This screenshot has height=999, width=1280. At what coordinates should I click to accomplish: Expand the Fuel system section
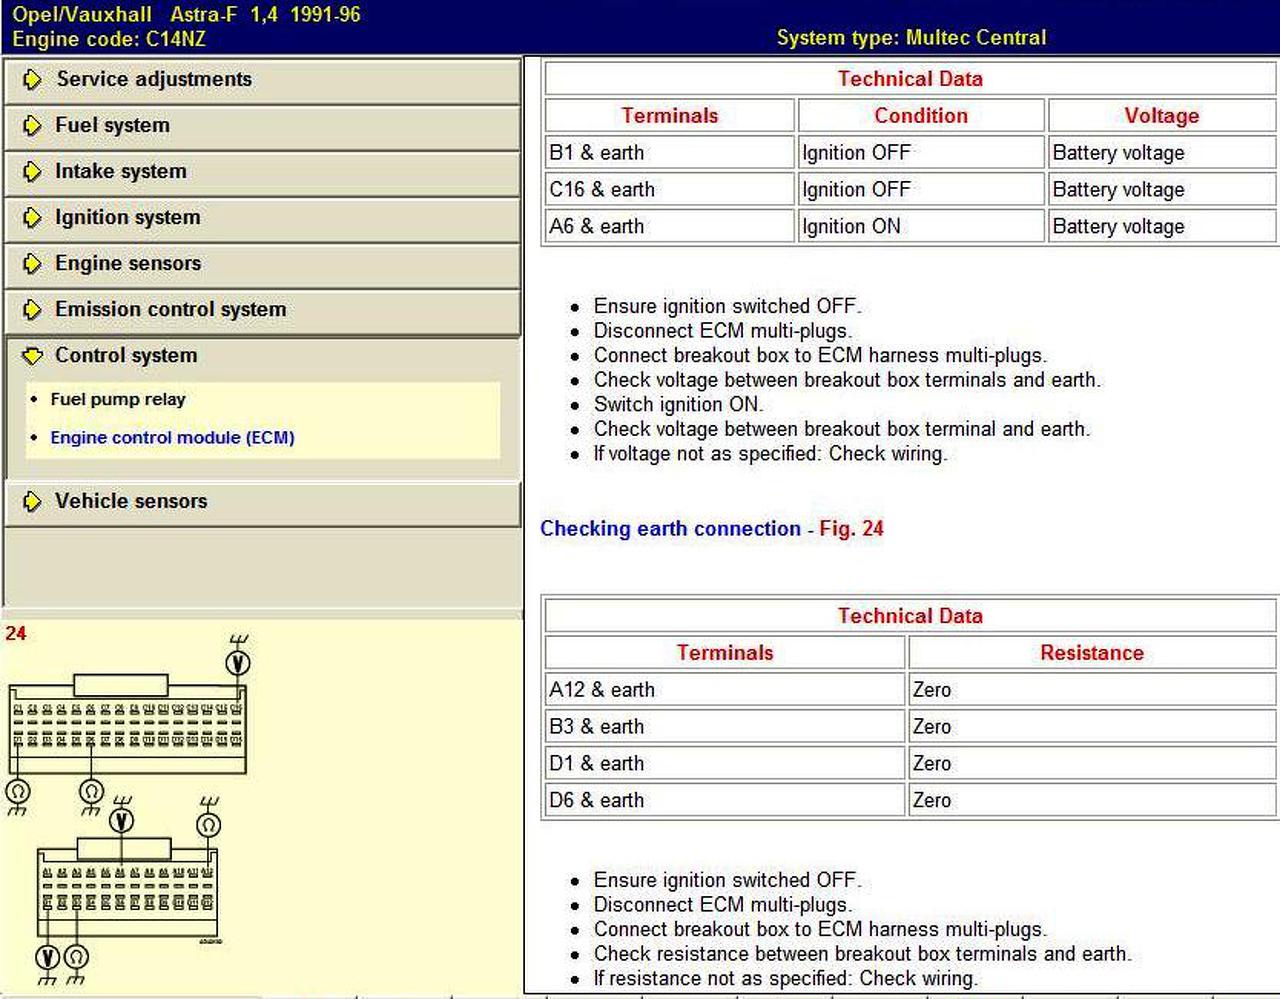262,126
